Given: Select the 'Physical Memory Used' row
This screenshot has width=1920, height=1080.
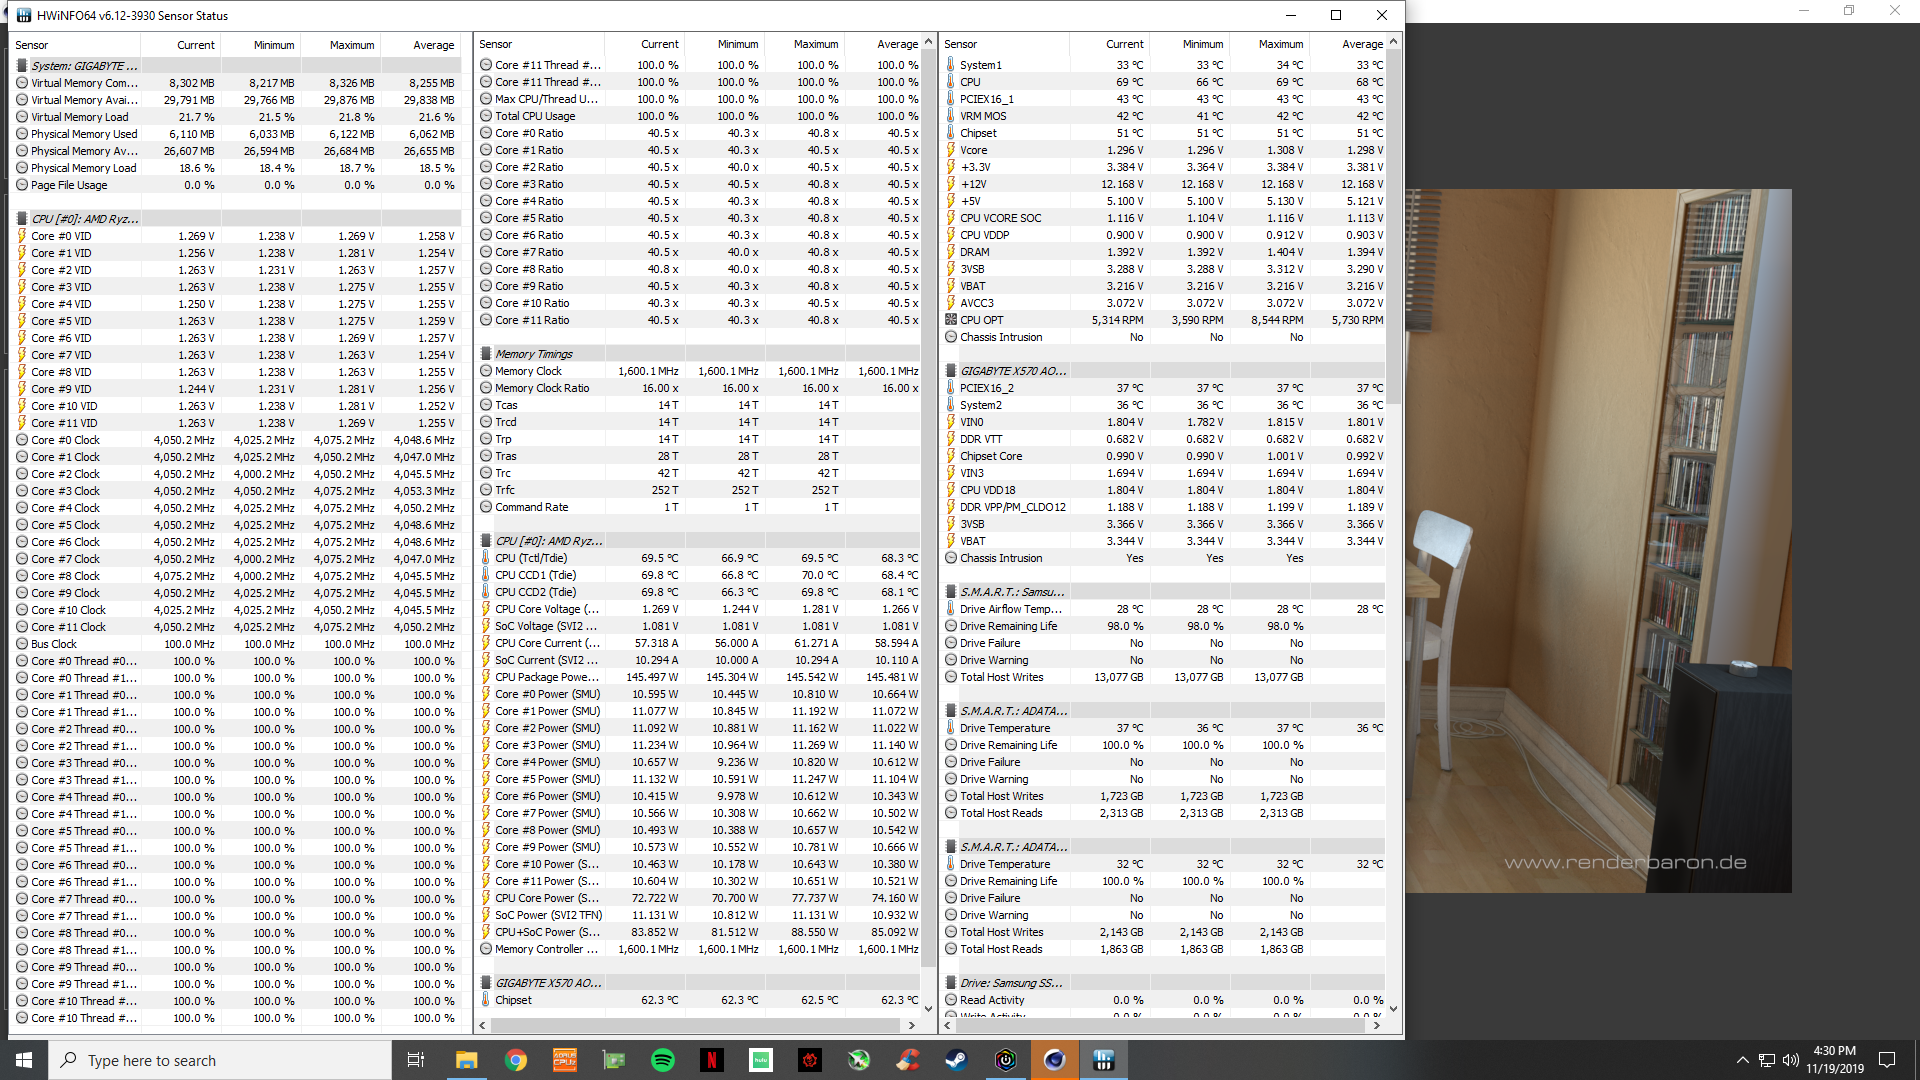Looking at the screenshot, I should (235, 134).
